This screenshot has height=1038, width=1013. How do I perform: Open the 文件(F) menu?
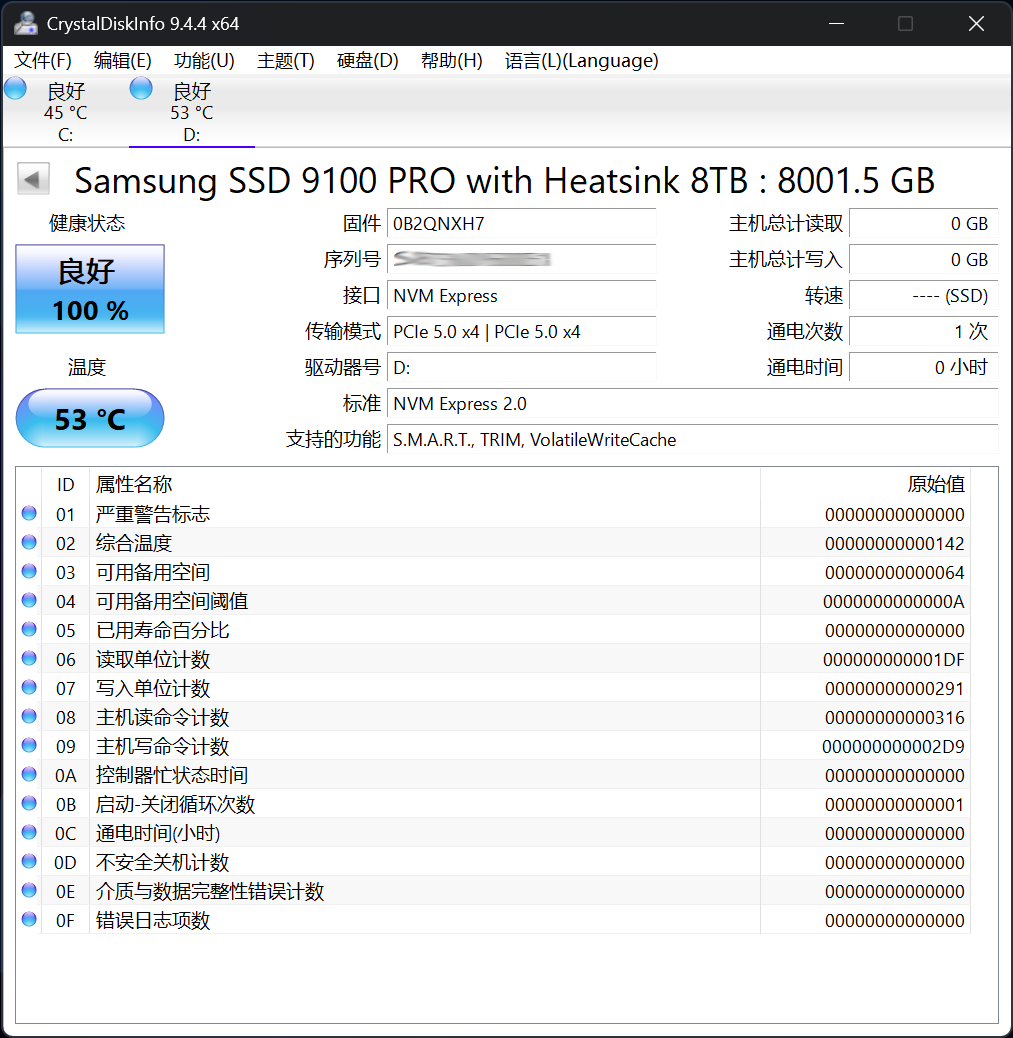click(x=40, y=61)
